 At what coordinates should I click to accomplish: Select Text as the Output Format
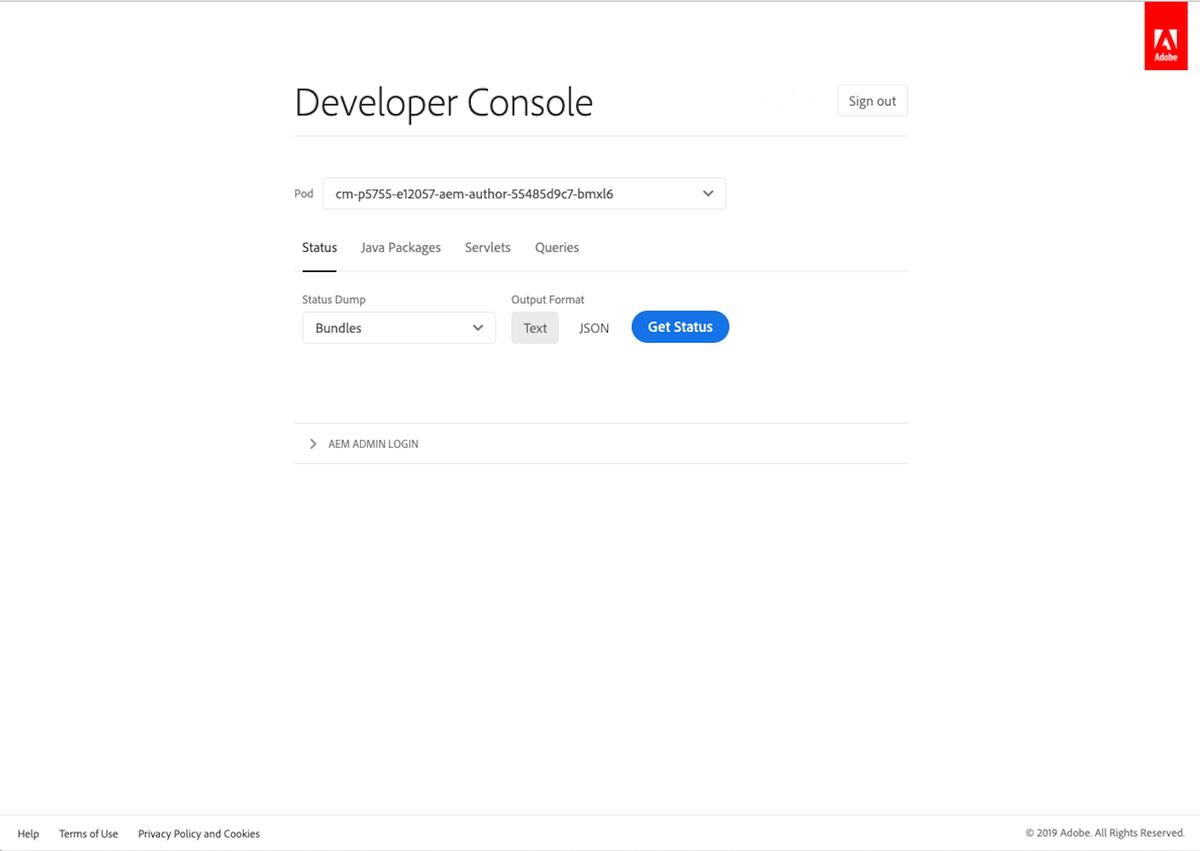[x=535, y=327]
